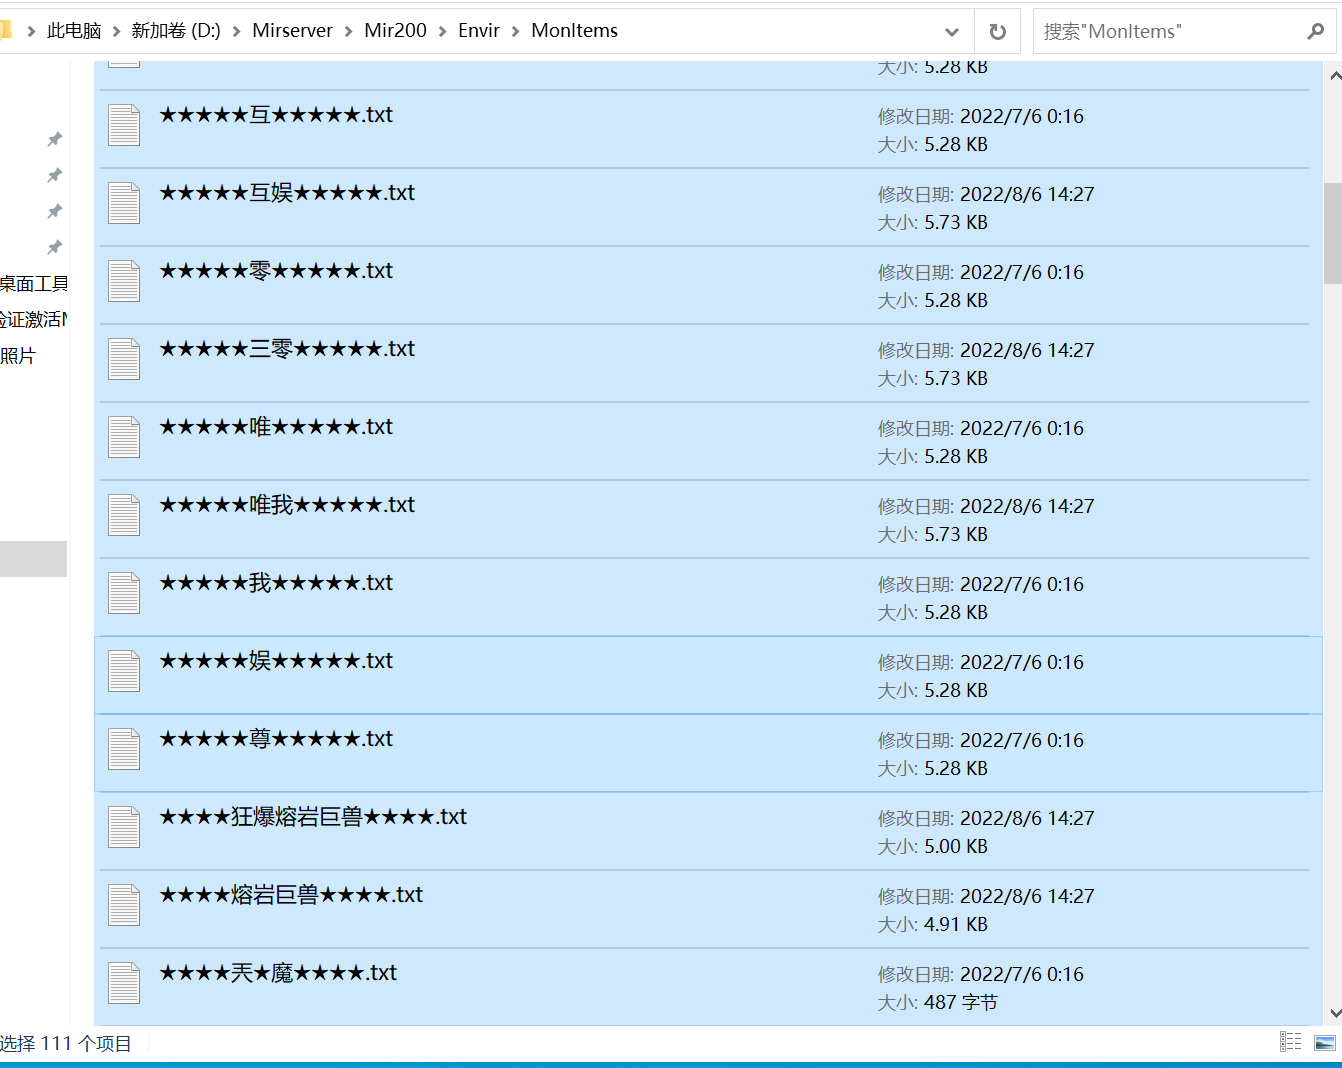Select the Envir breadcrumb segment

(x=478, y=31)
